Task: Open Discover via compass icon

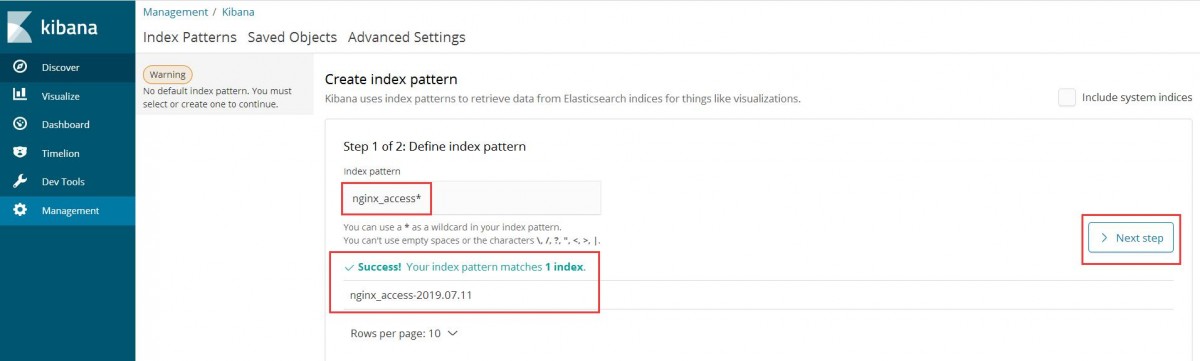Action: [x=20, y=67]
